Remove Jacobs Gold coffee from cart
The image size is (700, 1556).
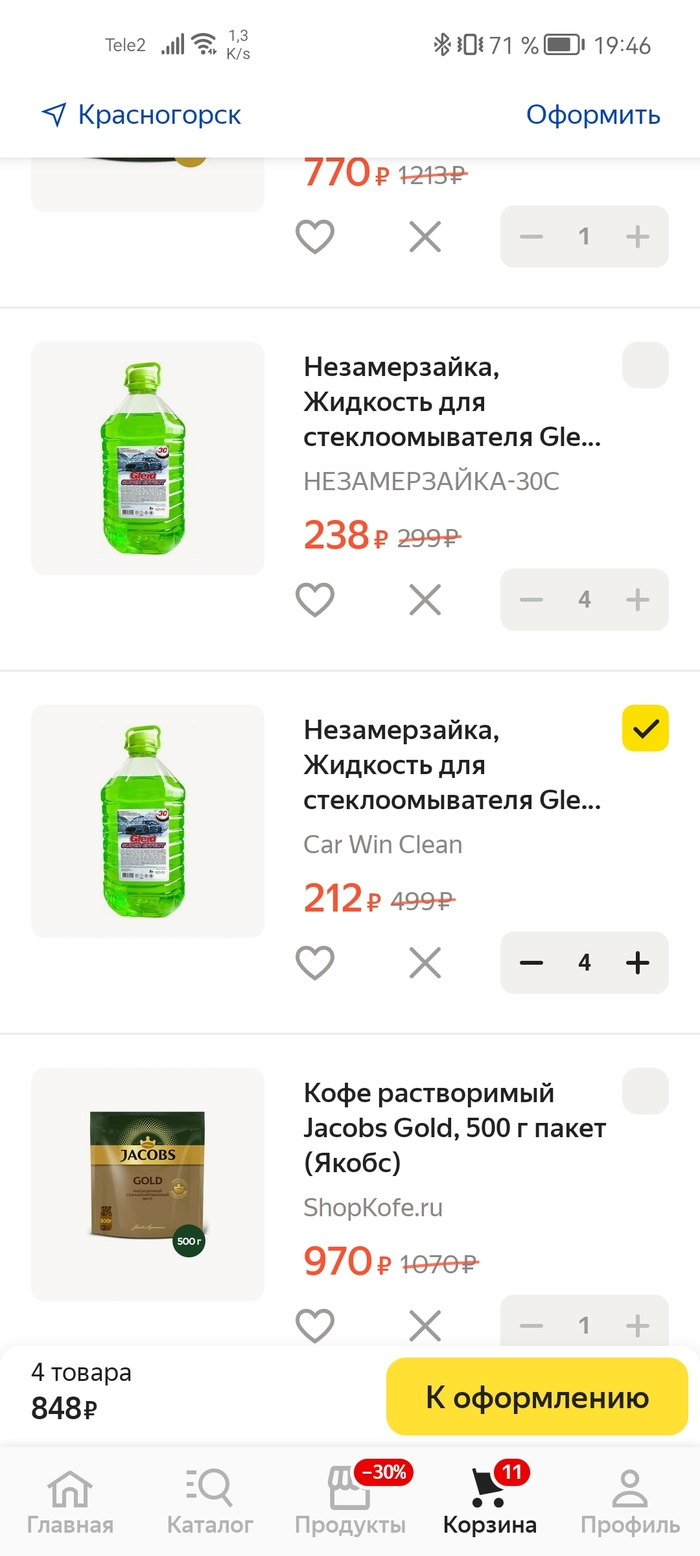[425, 1325]
